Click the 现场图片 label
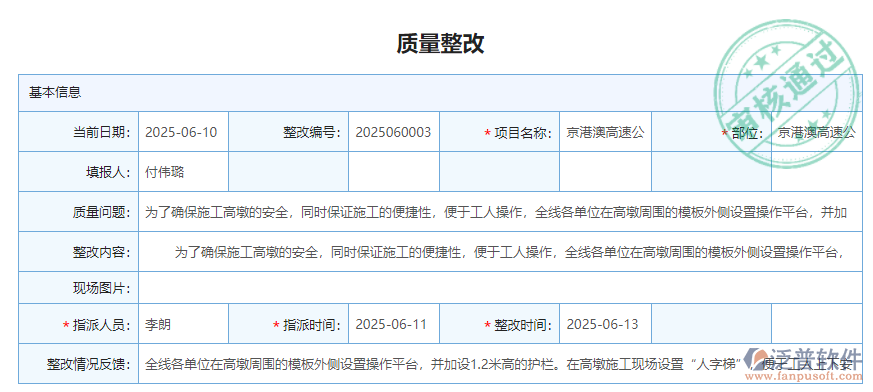This screenshot has height=392, width=873. tap(101, 288)
